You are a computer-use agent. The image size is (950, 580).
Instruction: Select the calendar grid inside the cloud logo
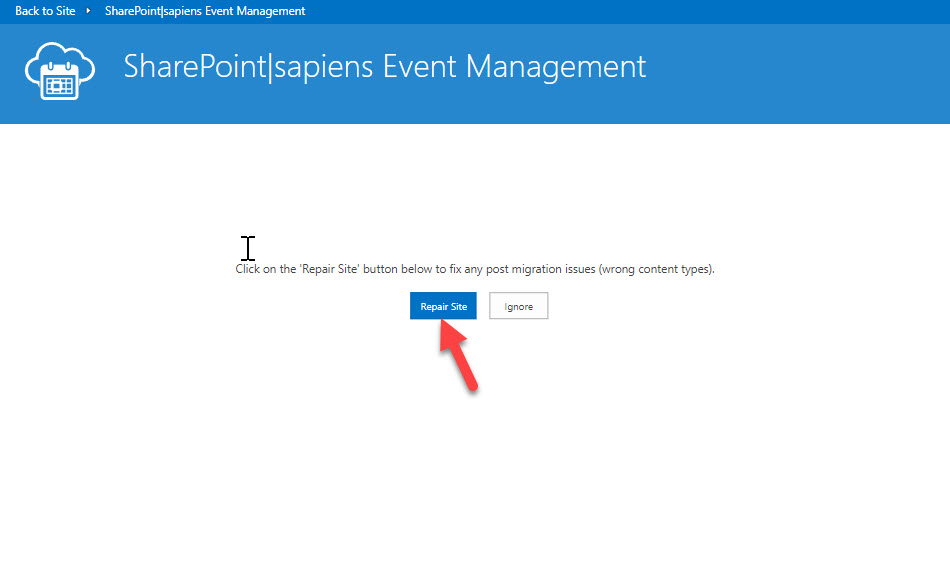[59, 84]
